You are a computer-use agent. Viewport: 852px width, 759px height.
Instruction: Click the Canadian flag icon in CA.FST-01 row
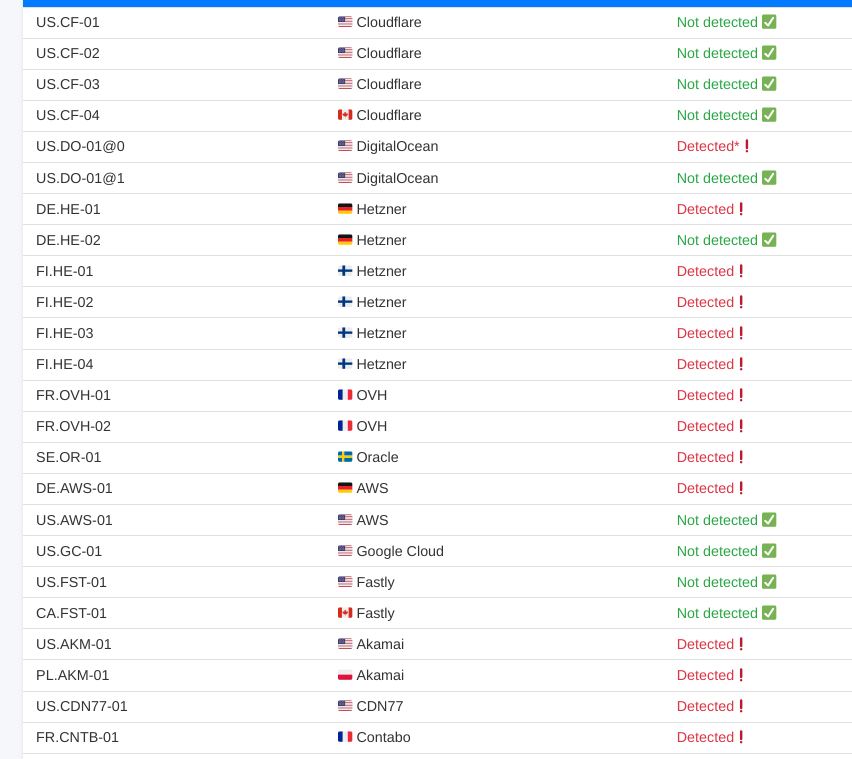click(x=345, y=613)
